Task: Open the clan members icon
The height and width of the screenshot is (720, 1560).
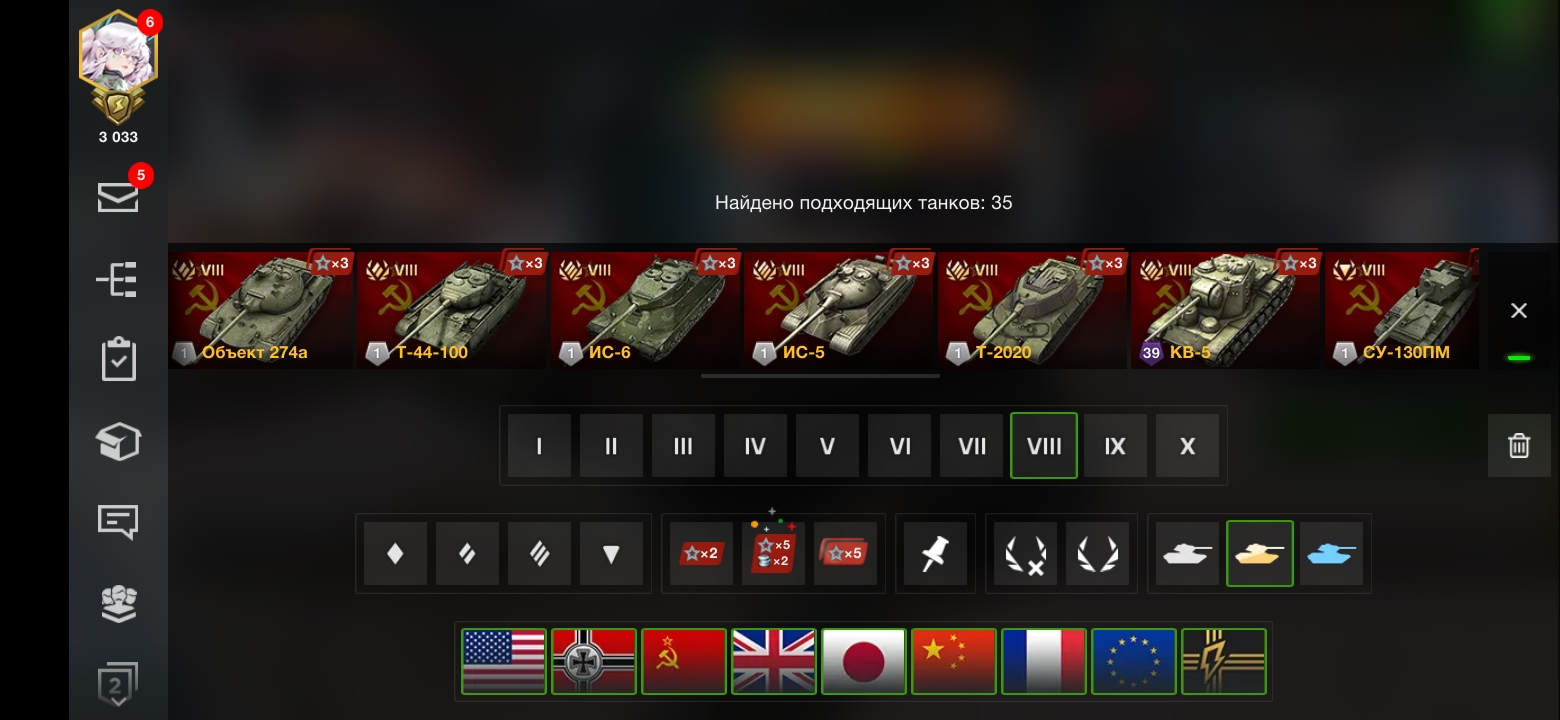Action: pyautogui.click(x=118, y=603)
